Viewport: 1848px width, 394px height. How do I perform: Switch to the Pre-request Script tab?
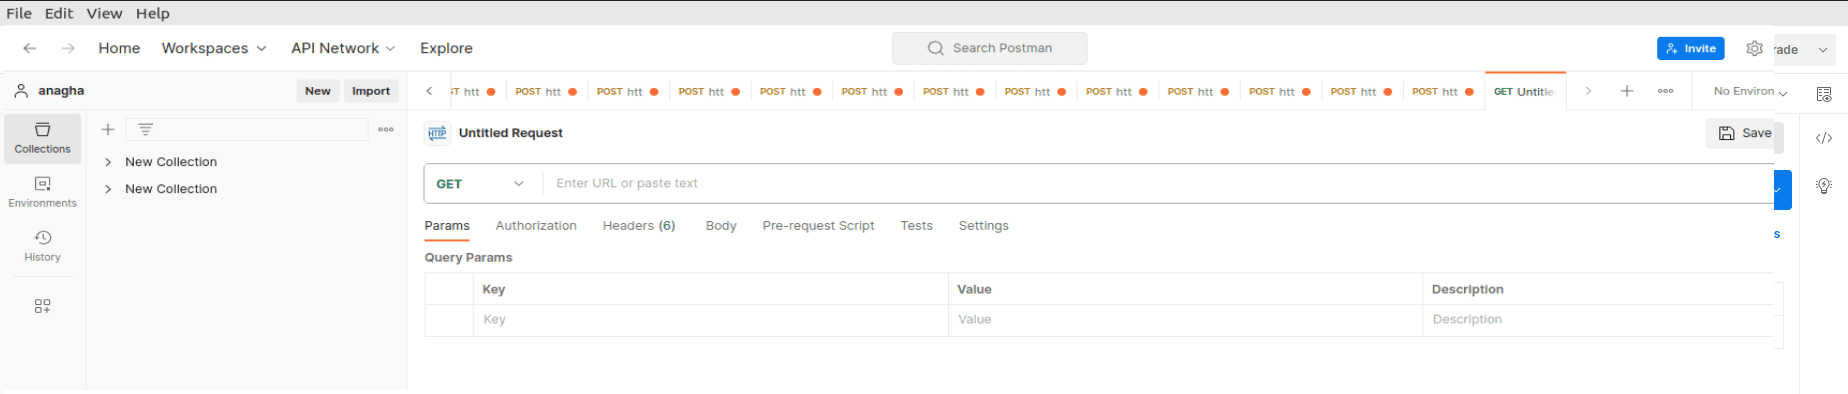point(818,226)
